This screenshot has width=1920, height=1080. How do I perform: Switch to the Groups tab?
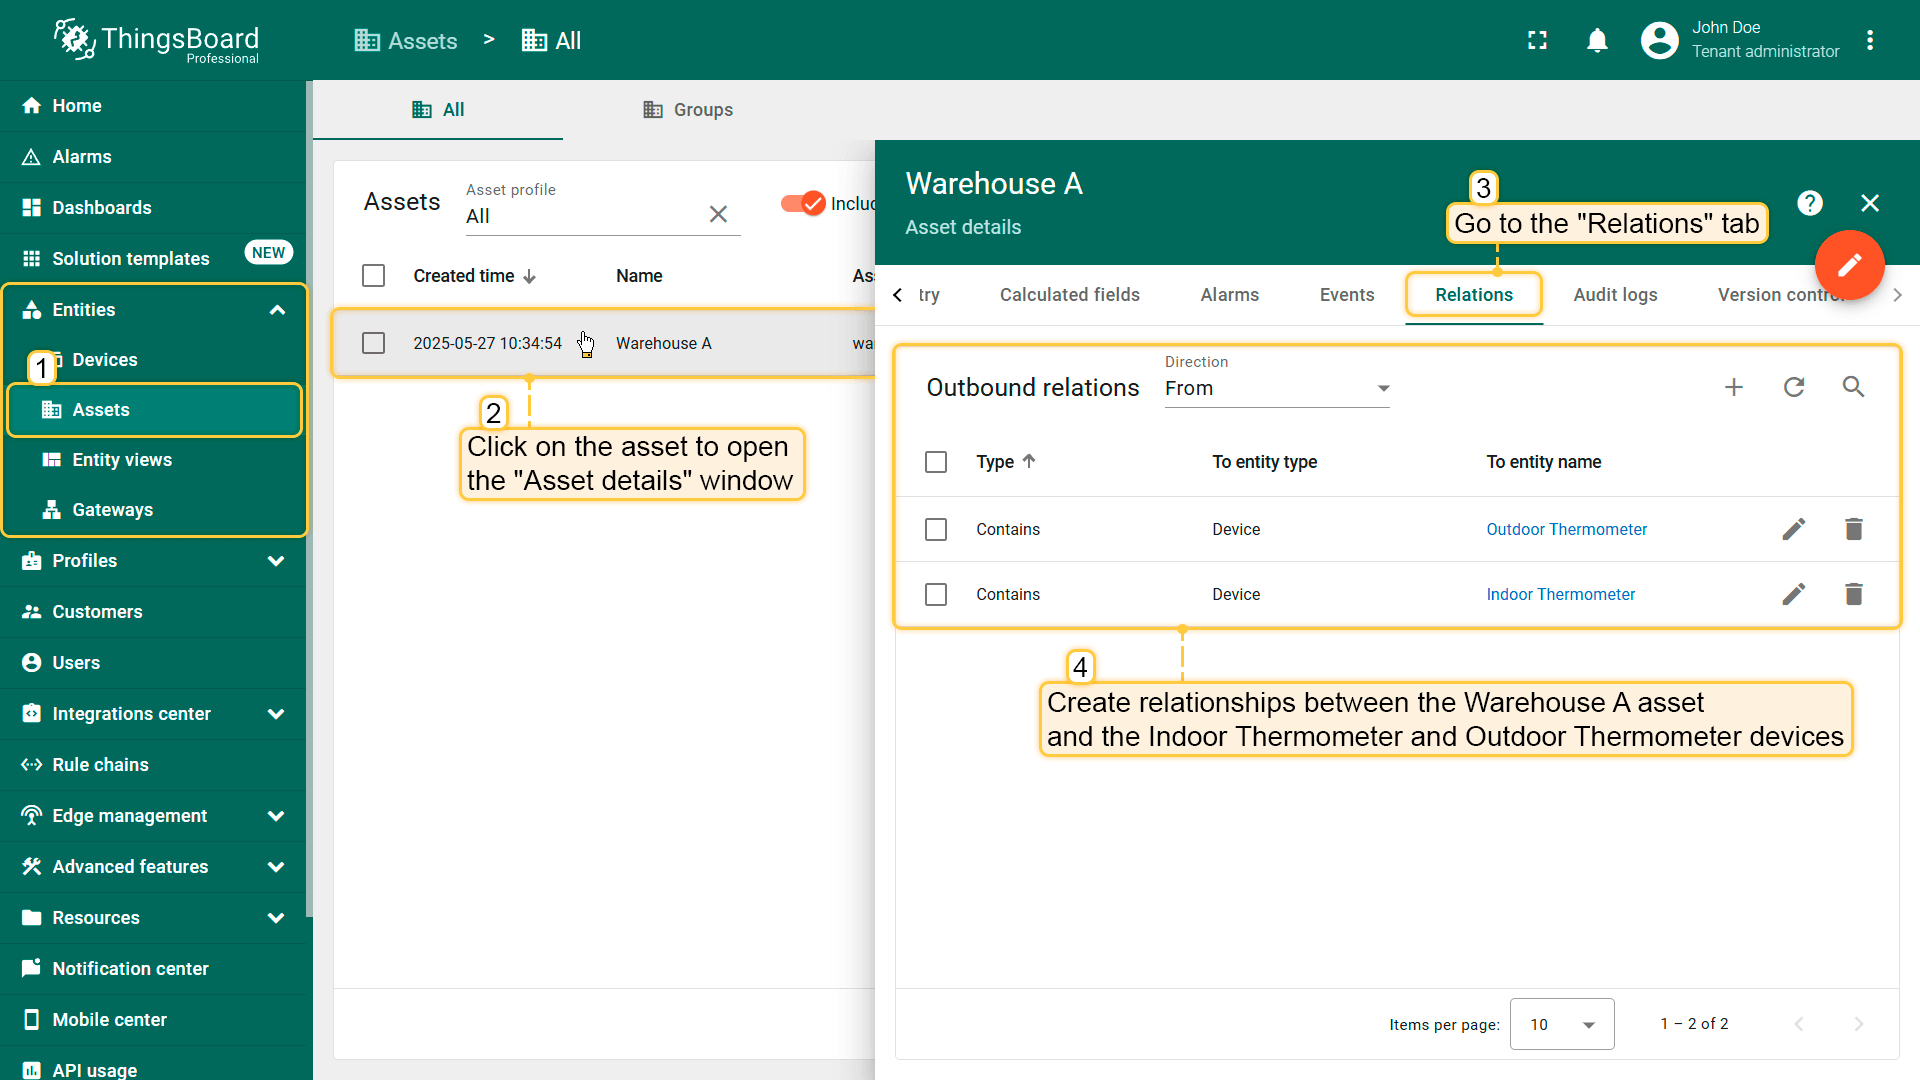pyautogui.click(x=688, y=110)
